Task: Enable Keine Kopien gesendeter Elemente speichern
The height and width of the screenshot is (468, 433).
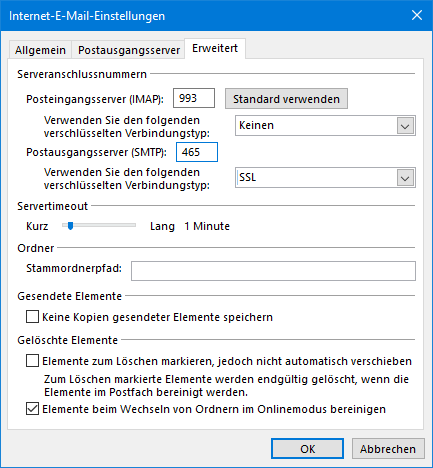Action: (x=32, y=317)
